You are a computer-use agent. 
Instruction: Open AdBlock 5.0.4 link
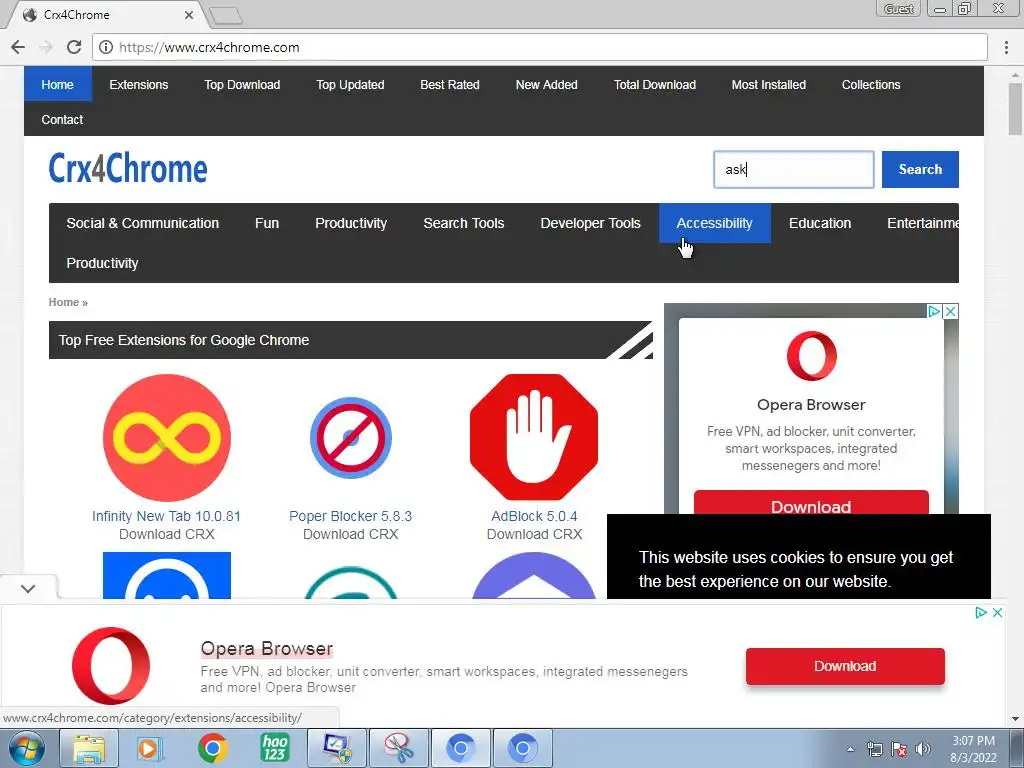534,516
